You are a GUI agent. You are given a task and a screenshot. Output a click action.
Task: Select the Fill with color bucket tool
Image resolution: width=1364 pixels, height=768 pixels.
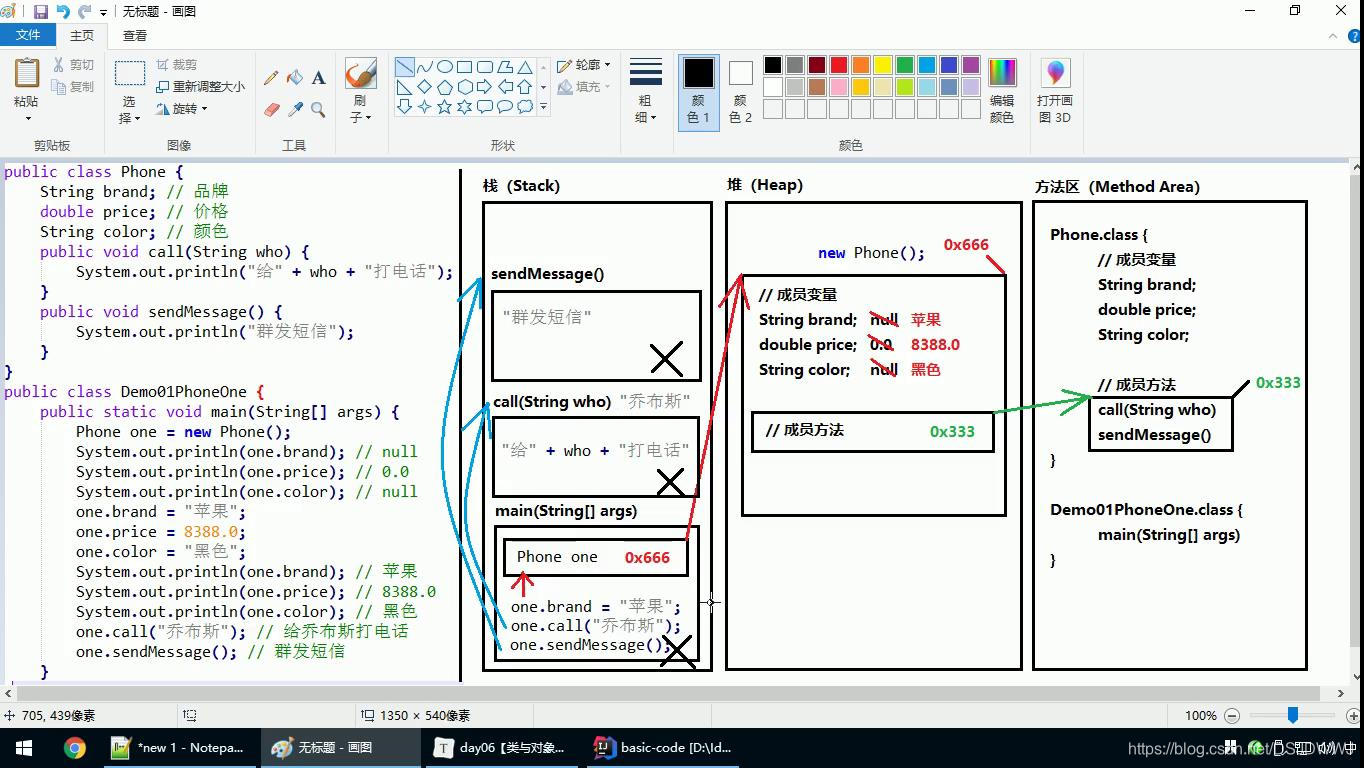(295, 78)
